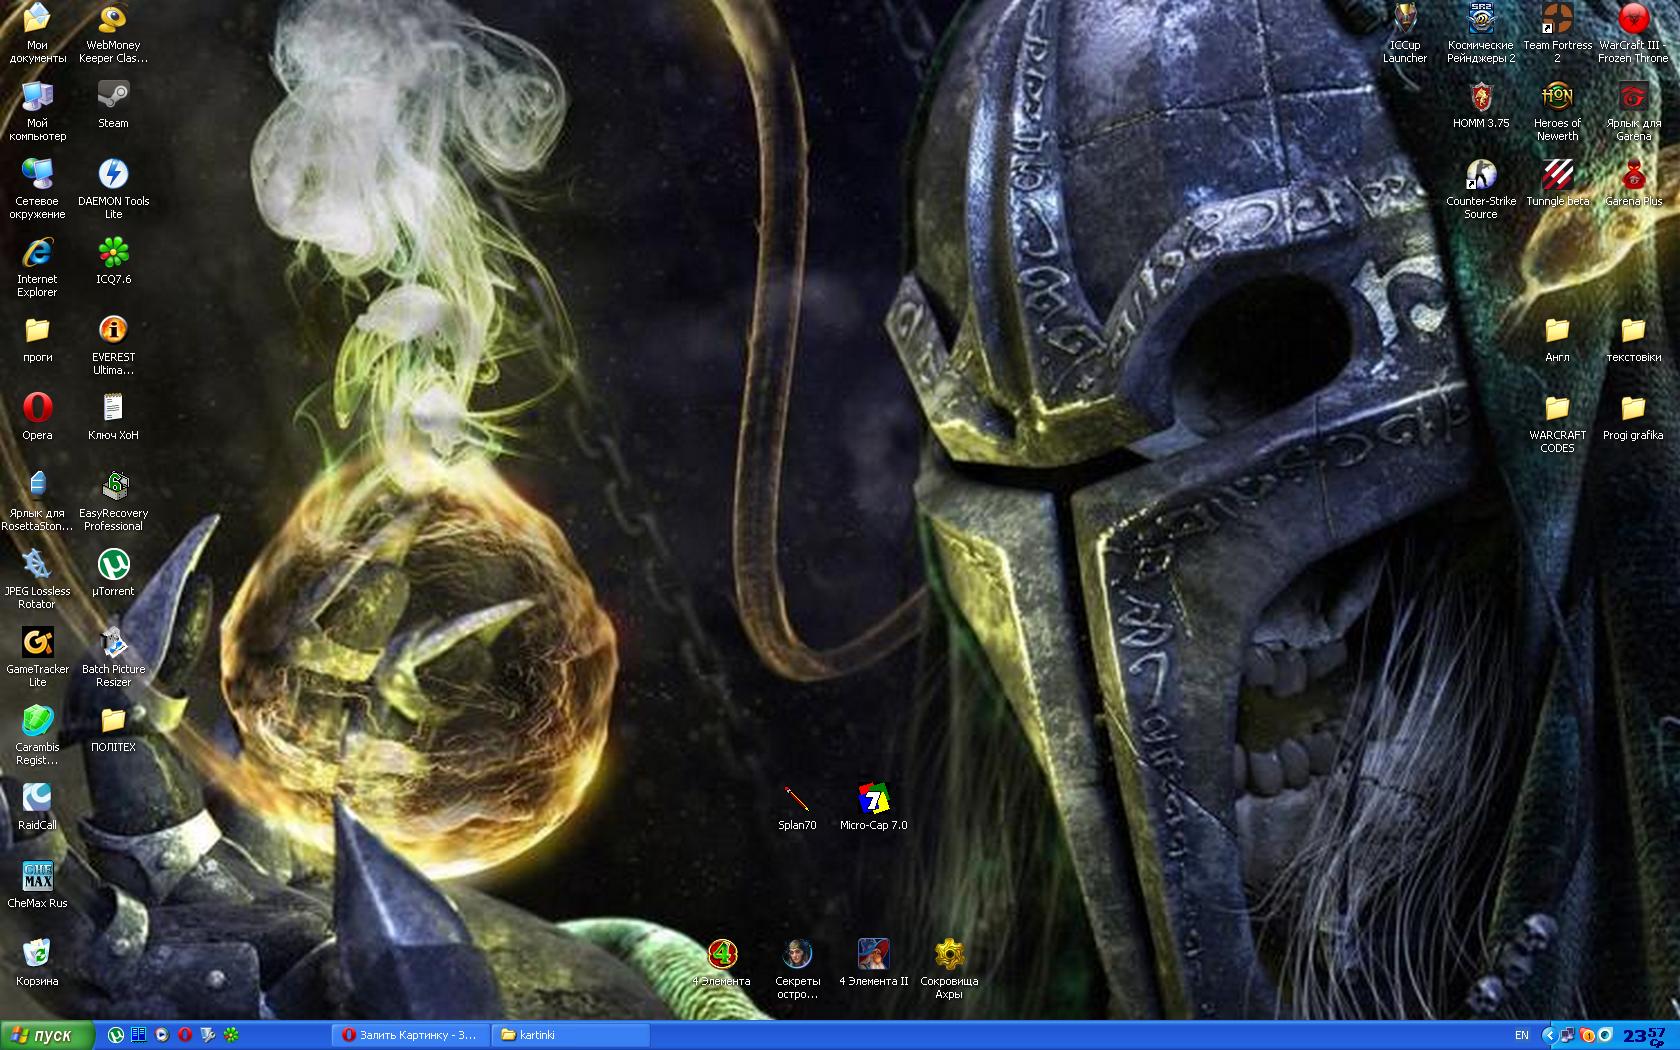
Task: Open the blue two-pane file manager quick launch icon
Action: pos(139,1035)
